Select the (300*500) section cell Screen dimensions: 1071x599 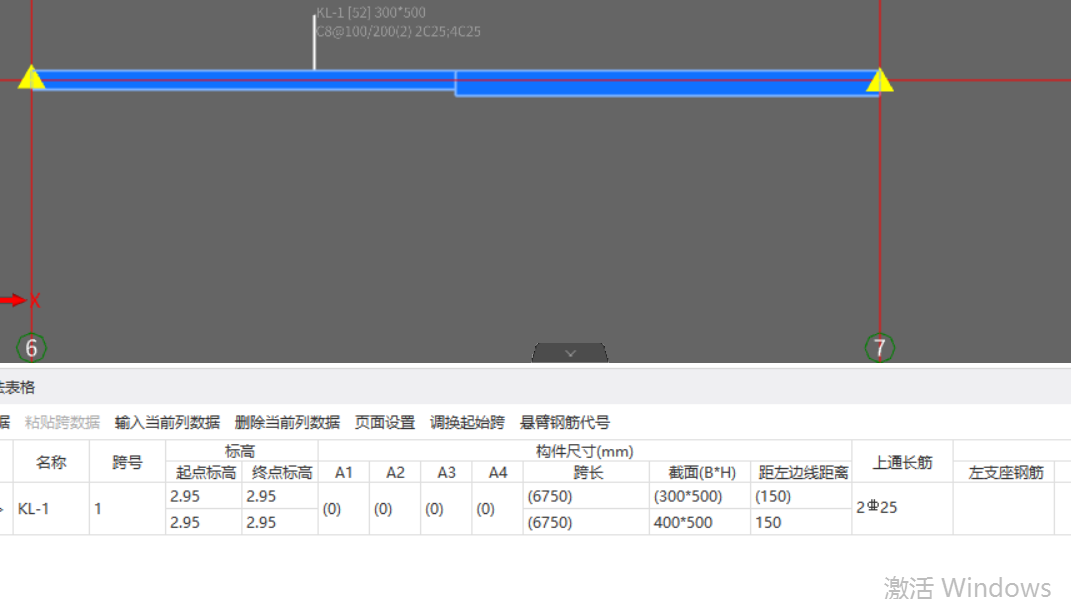click(700, 497)
